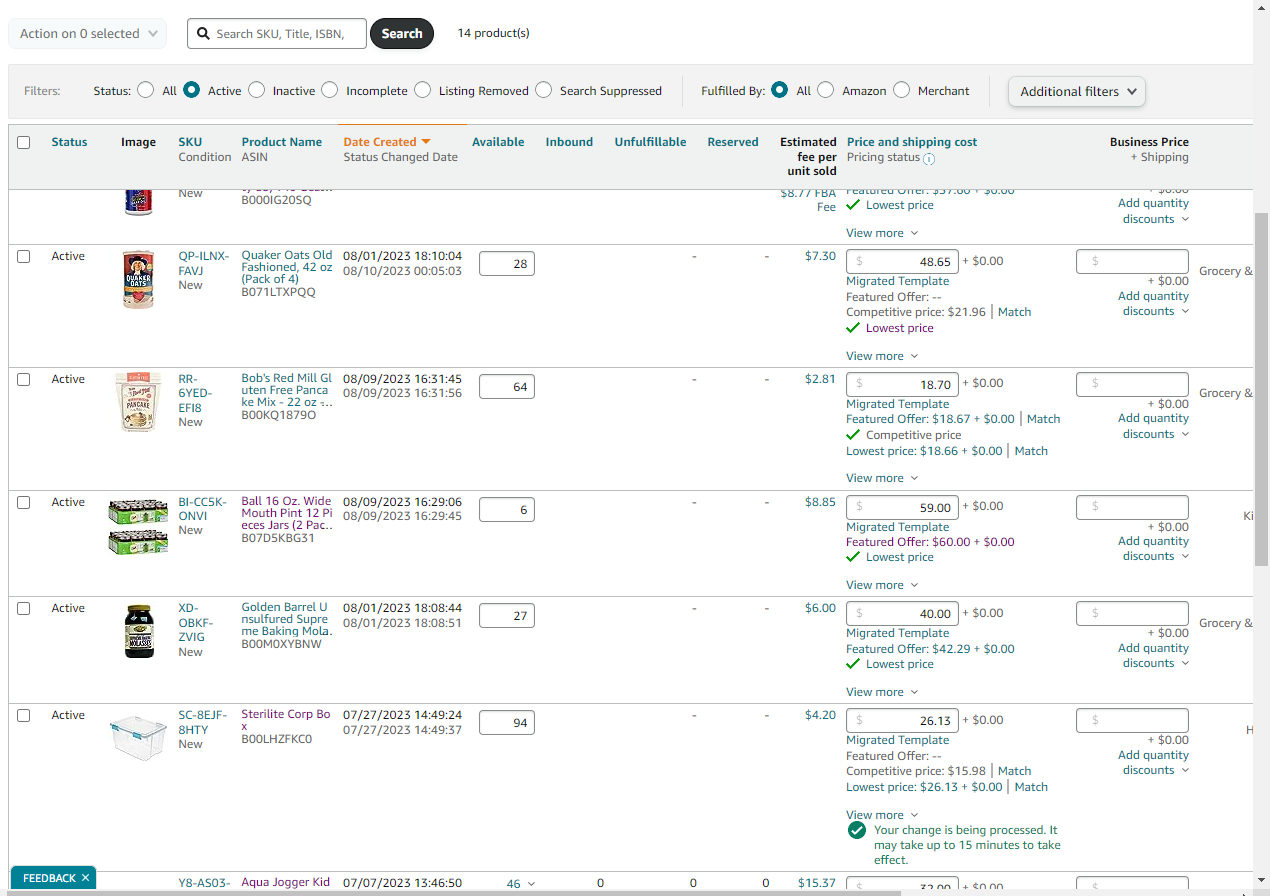Viewport: 1270px width, 896px height.
Task: Click the vertical page scrollbar
Action: point(1262,390)
